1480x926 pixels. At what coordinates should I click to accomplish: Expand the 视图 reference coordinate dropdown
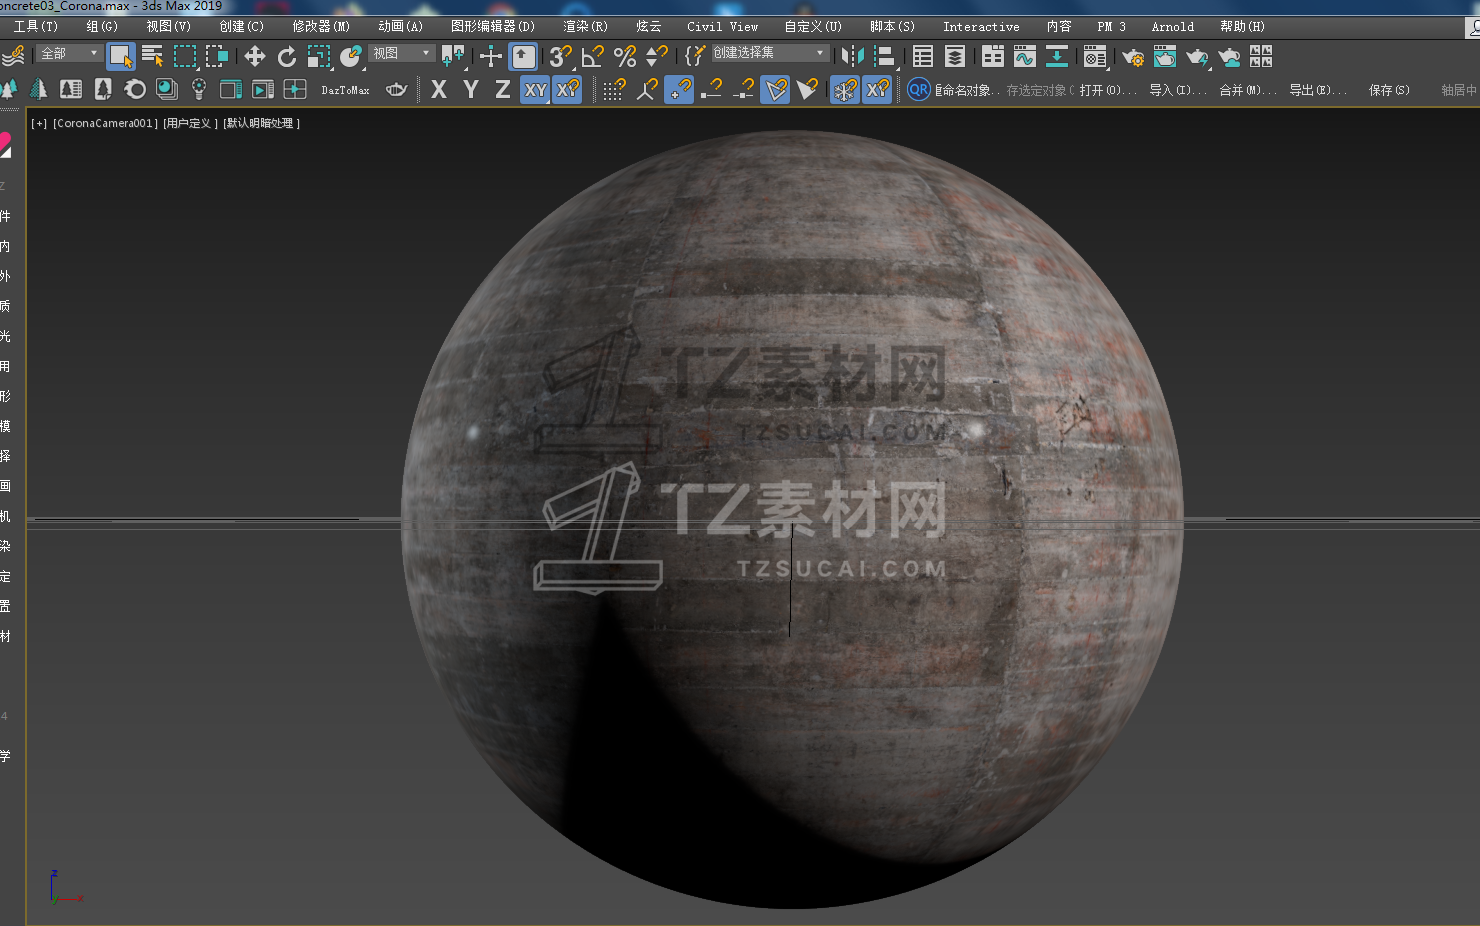click(402, 53)
